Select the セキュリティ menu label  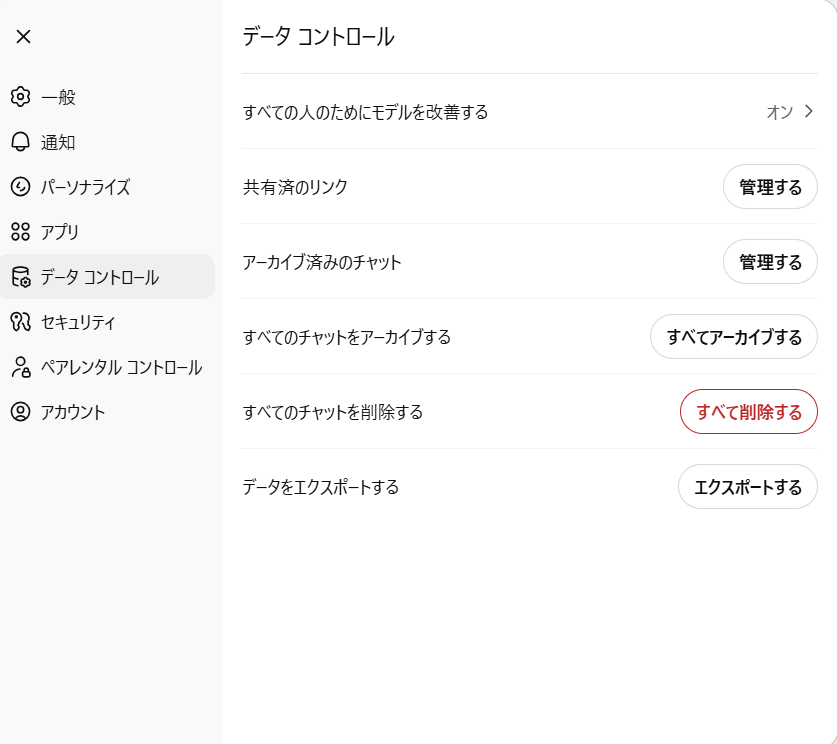coord(78,322)
